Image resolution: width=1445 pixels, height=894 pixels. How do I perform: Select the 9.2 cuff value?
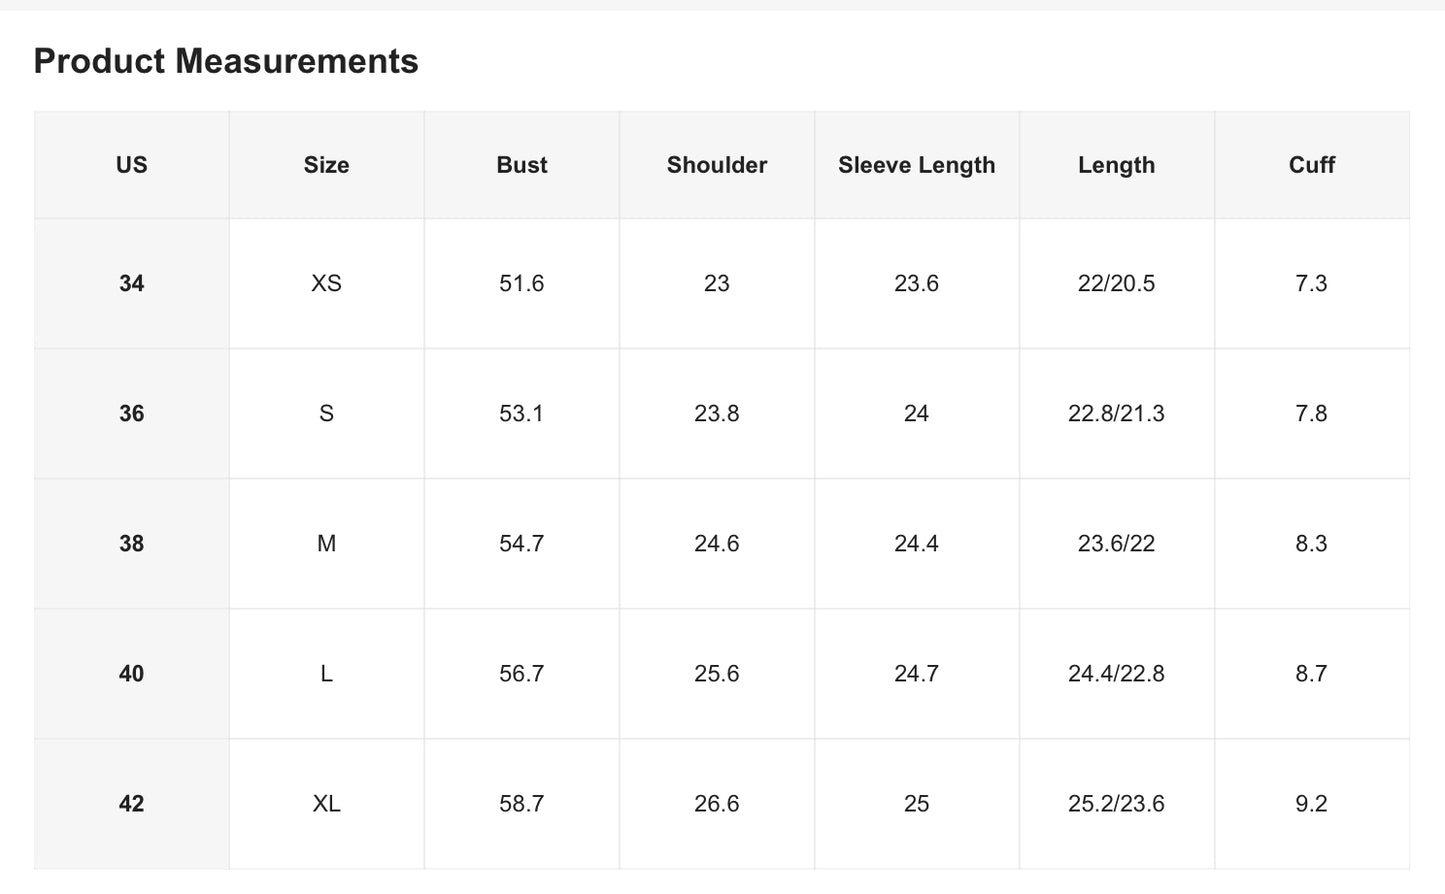(x=1312, y=804)
